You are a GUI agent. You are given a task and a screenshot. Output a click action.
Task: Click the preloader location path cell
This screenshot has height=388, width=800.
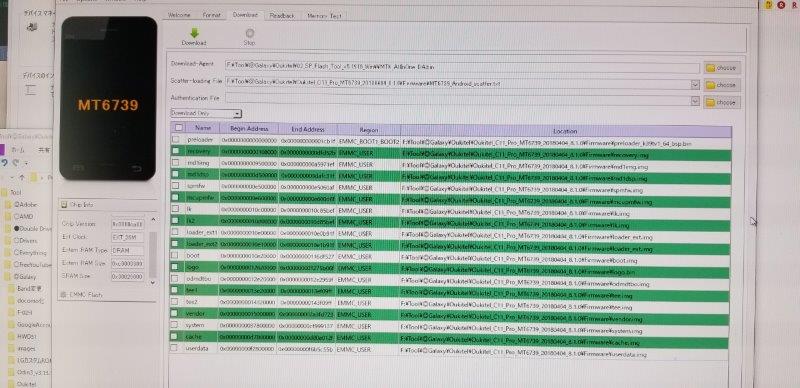(565, 143)
